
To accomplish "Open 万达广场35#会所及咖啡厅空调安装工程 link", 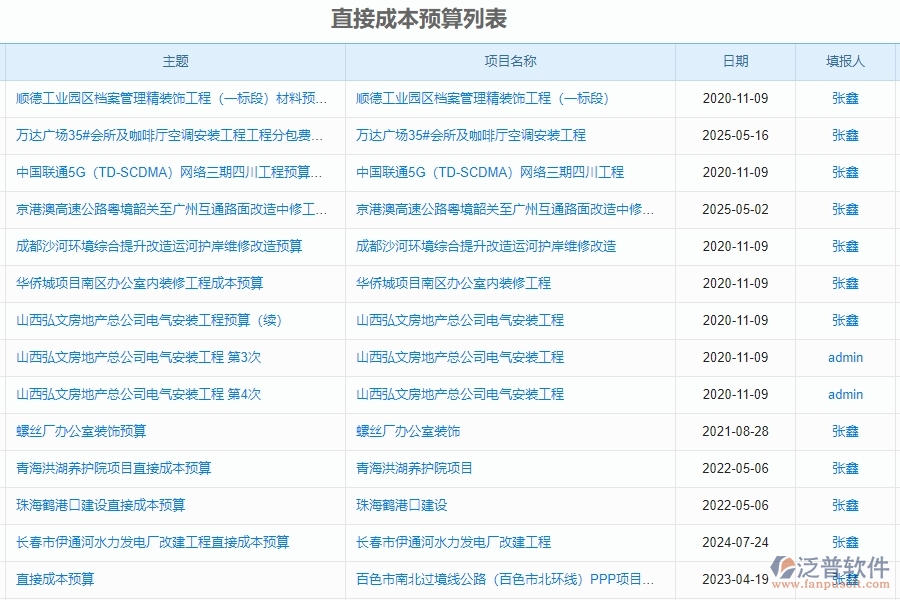I will (169, 135).
